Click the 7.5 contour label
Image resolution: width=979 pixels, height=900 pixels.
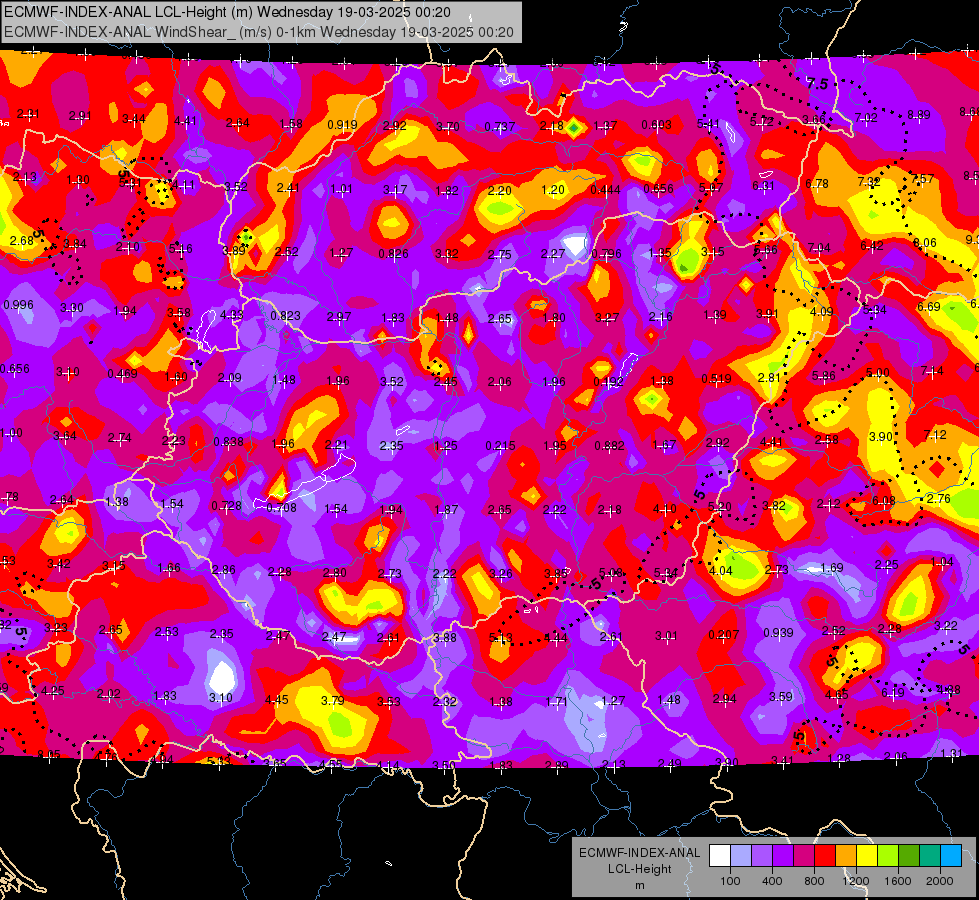(817, 84)
